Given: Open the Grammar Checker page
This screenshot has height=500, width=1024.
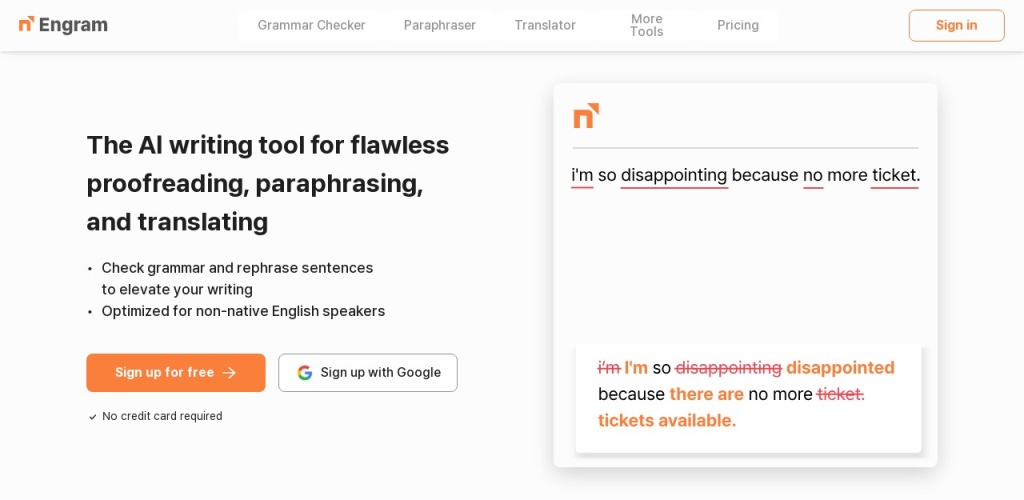Looking at the screenshot, I should click(x=311, y=25).
